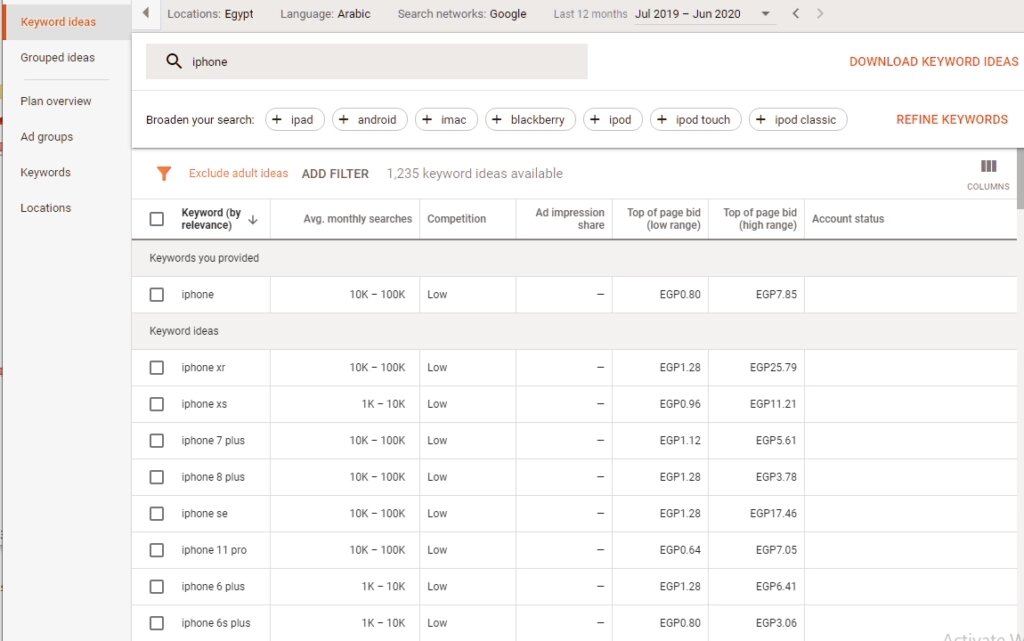This screenshot has width=1024, height=641.
Task: Sort by Competition column header
Action: point(456,219)
